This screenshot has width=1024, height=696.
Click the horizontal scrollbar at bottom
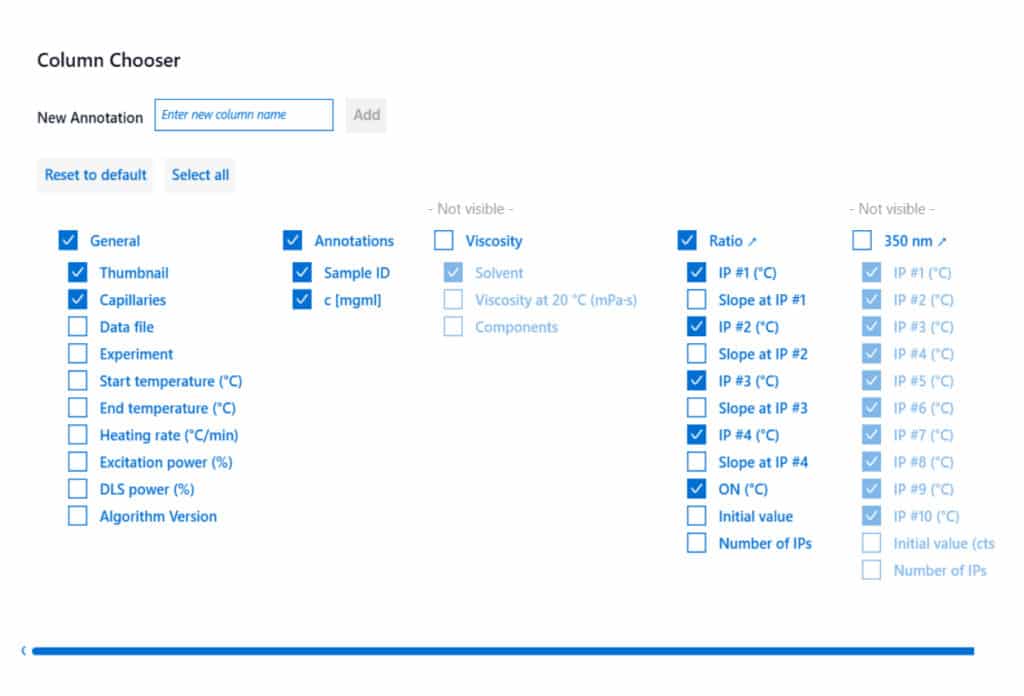pyautogui.click(x=502, y=651)
